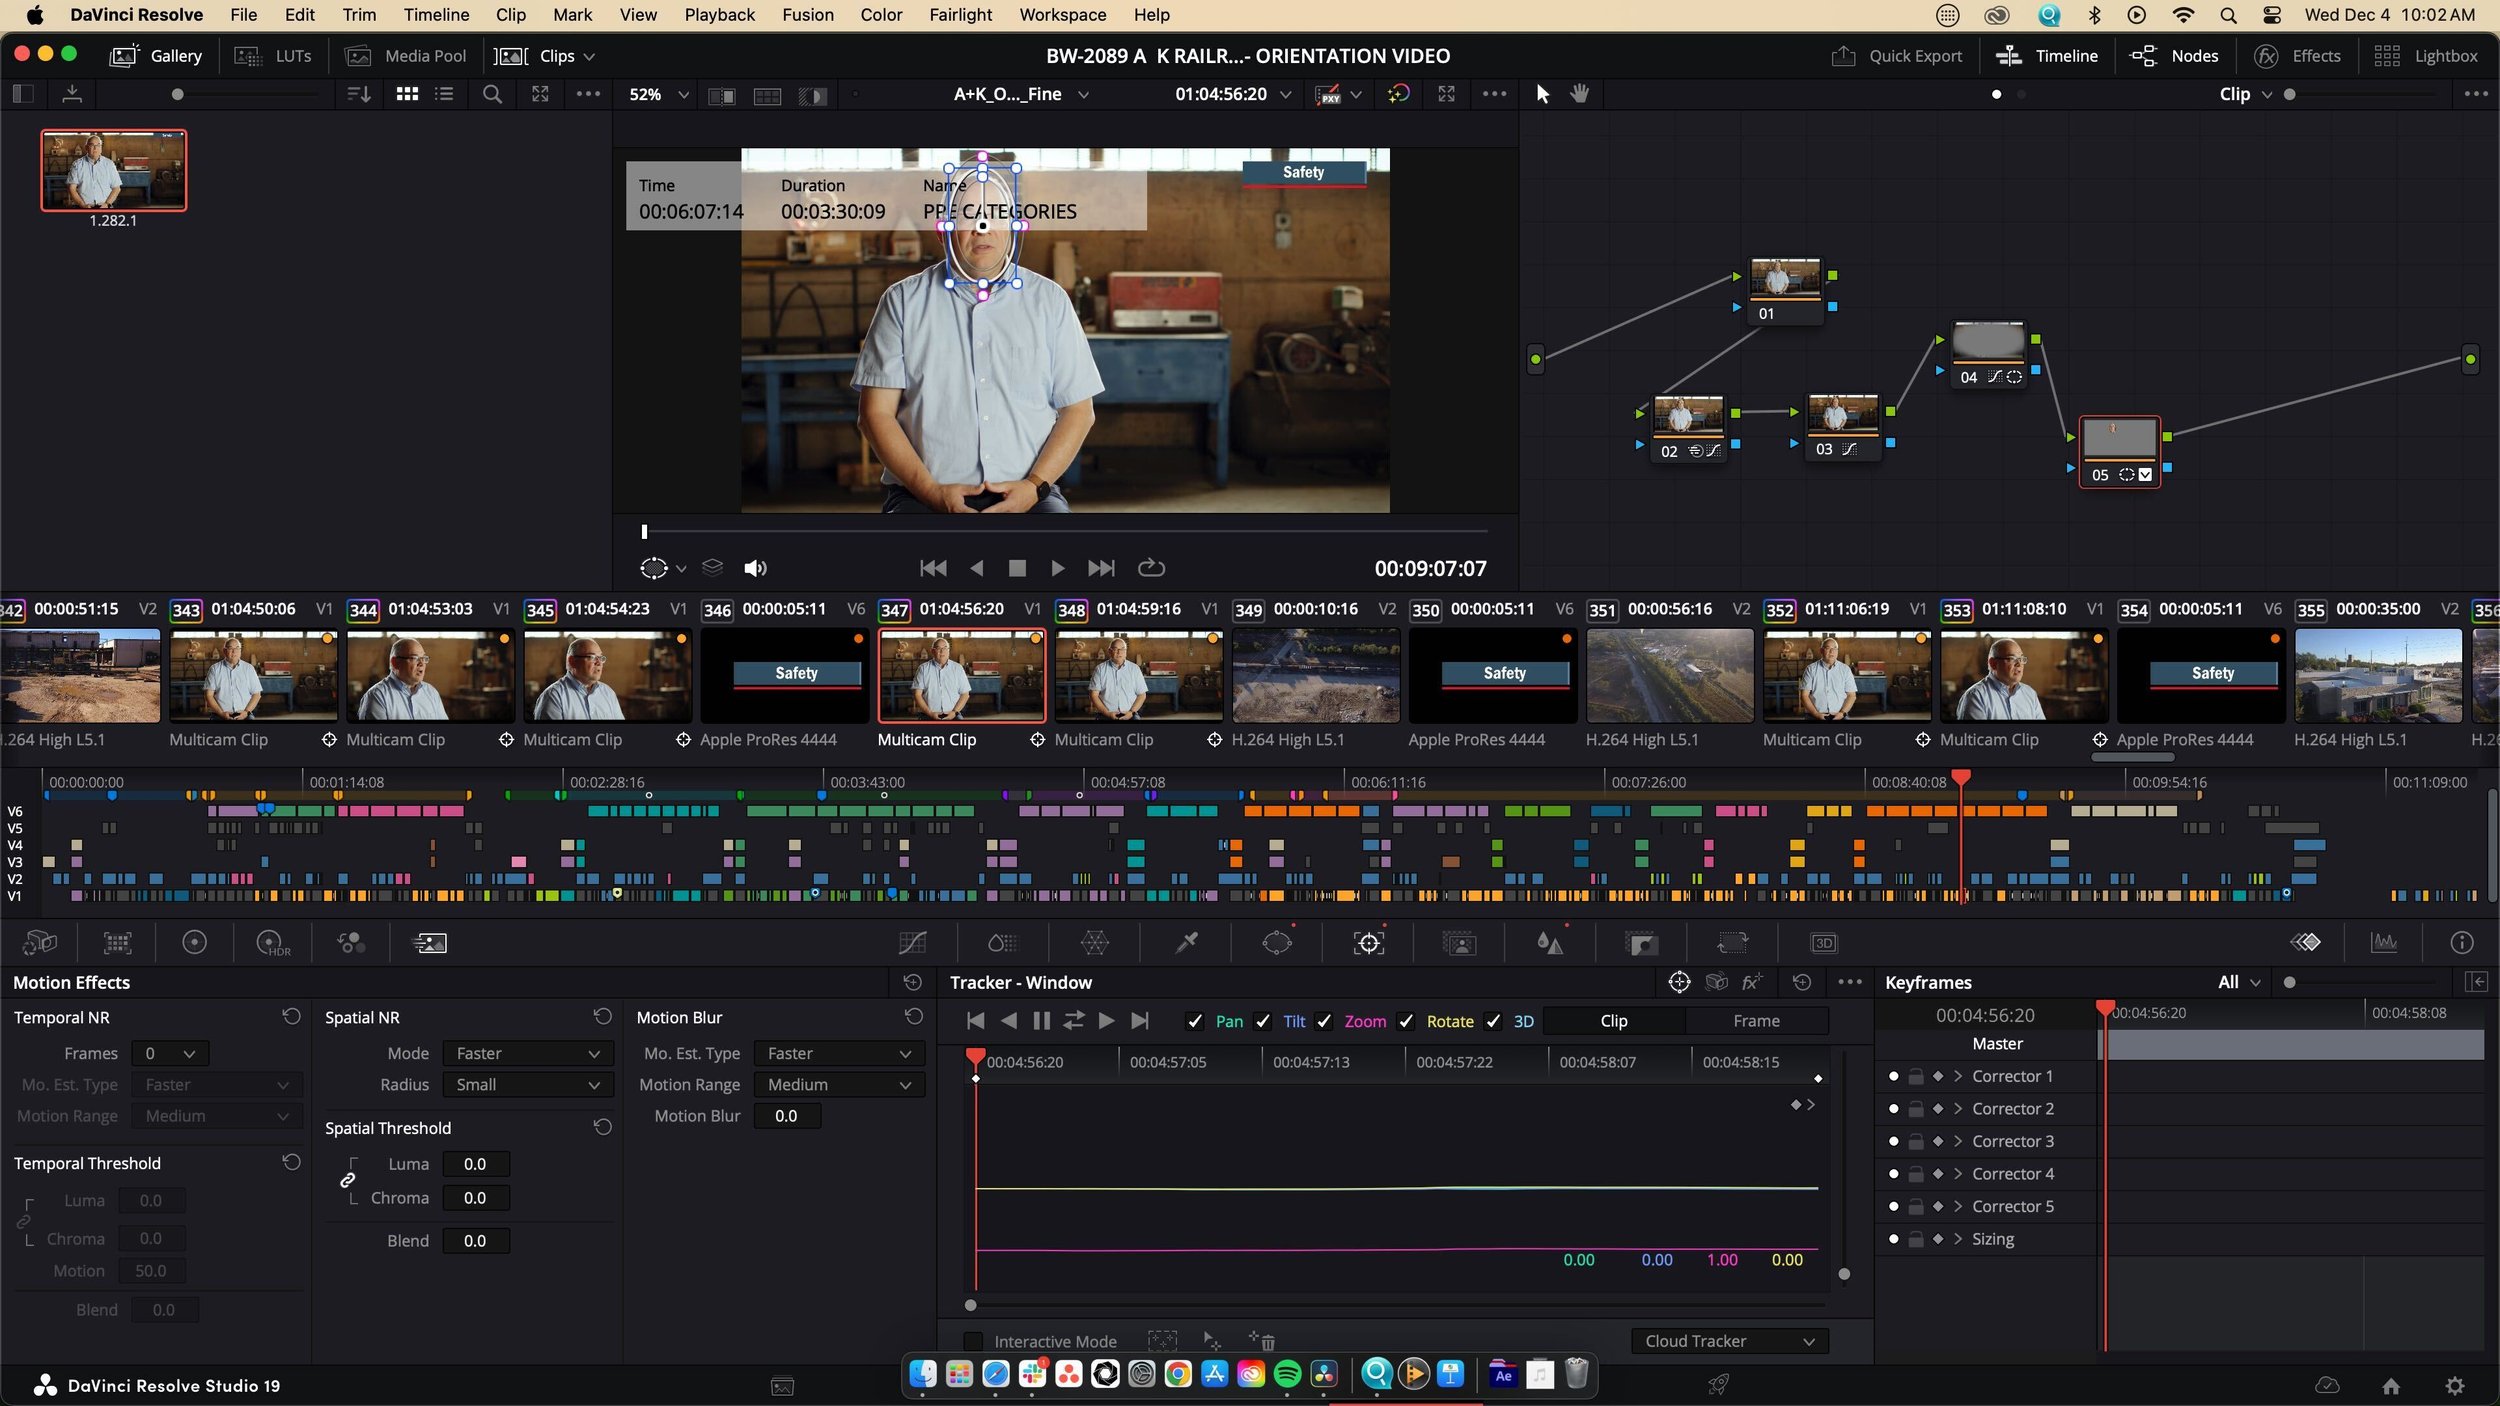Screen dimensions: 2500x1406
Task: Click the viewer scrub bar
Action: click(1065, 532)
